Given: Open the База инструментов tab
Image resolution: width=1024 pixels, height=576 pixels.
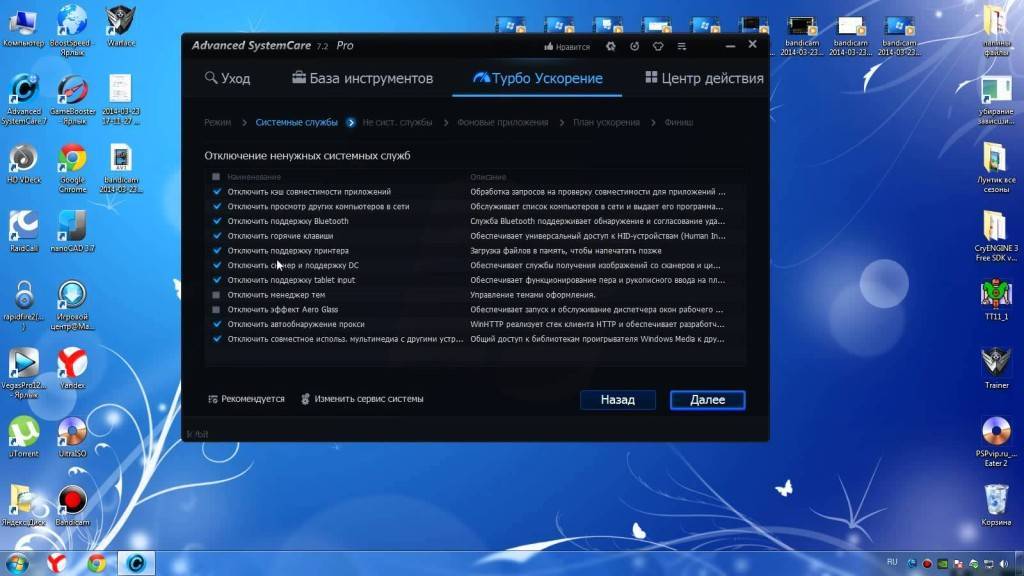Looking at the screenshot, I should [x=362, y=78].
